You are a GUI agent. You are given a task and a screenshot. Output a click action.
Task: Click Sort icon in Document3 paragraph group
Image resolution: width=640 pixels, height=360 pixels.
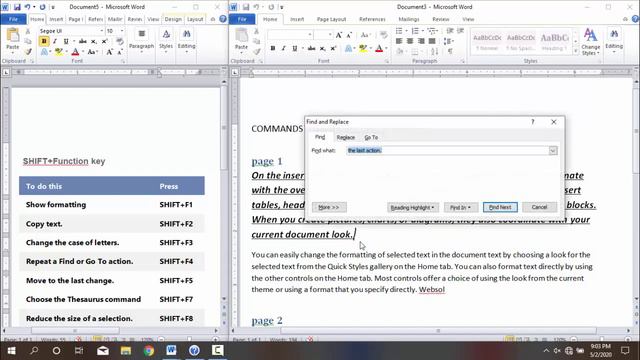[435, 51]
